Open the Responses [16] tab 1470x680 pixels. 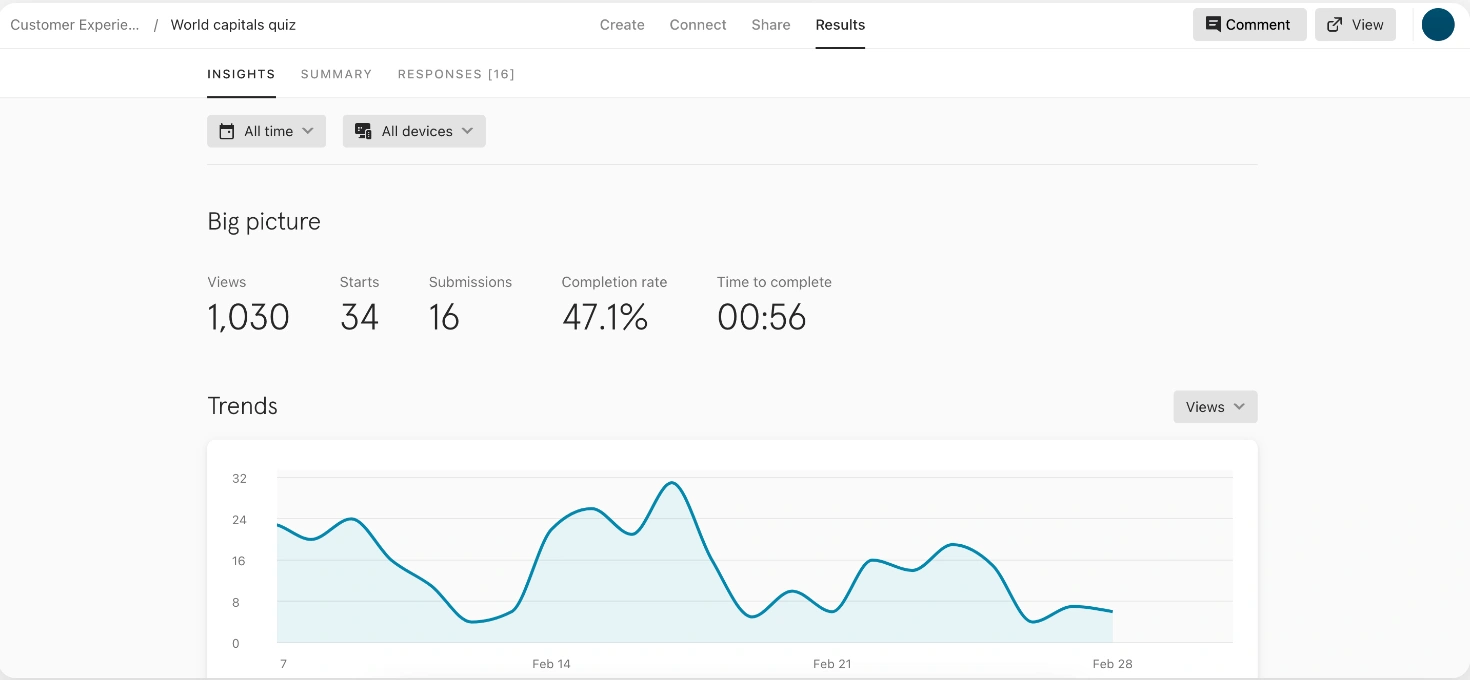coord(456,73)
